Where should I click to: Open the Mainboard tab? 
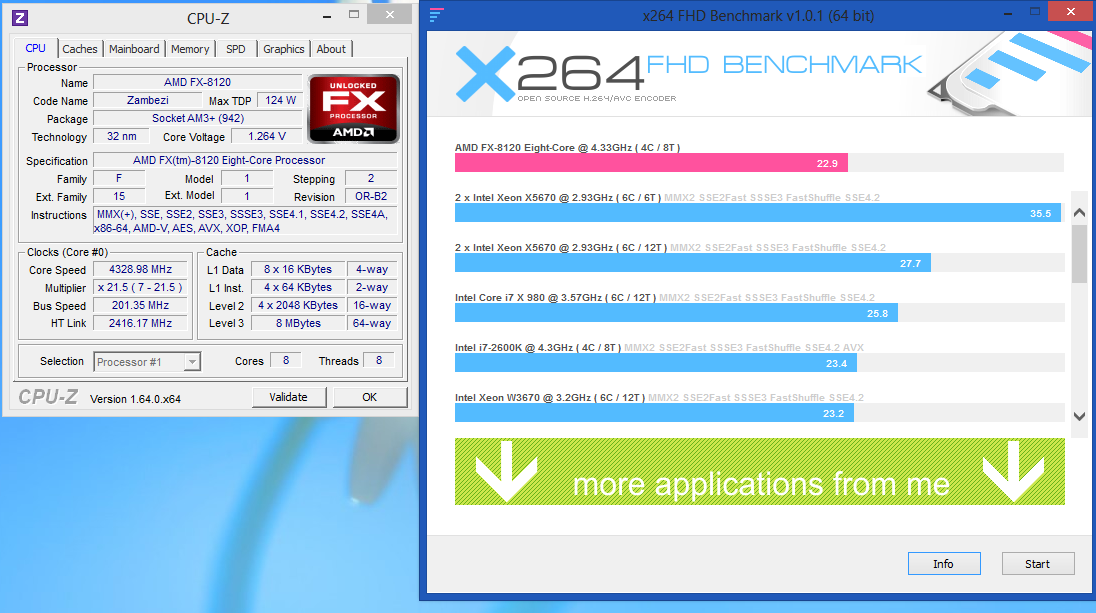tap(134, 49)
